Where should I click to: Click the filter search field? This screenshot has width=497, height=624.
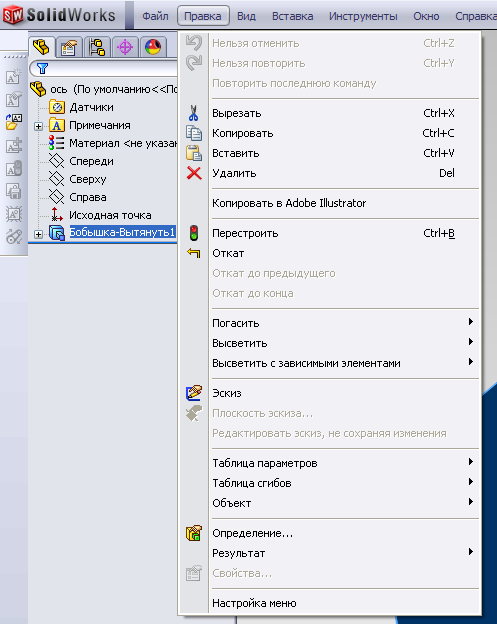(104, 69)
